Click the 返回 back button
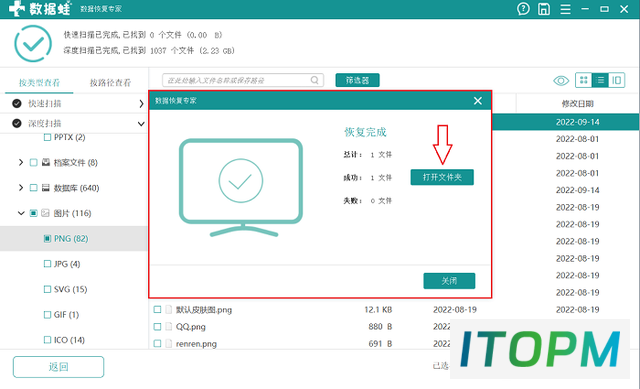The width and height of the screenshot is (640, 389). pyautogui.click(x=58, y=367)
